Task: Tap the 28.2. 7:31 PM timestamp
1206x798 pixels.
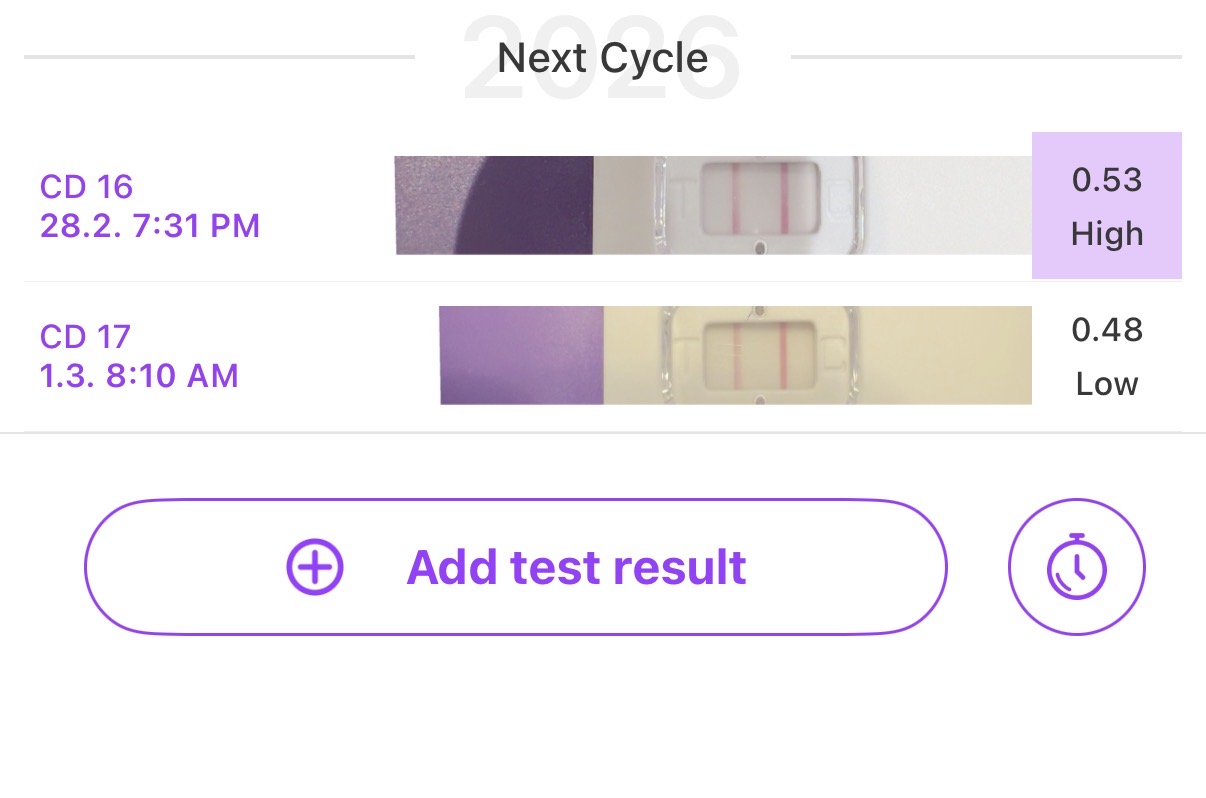Action: [x=150, y=226]
